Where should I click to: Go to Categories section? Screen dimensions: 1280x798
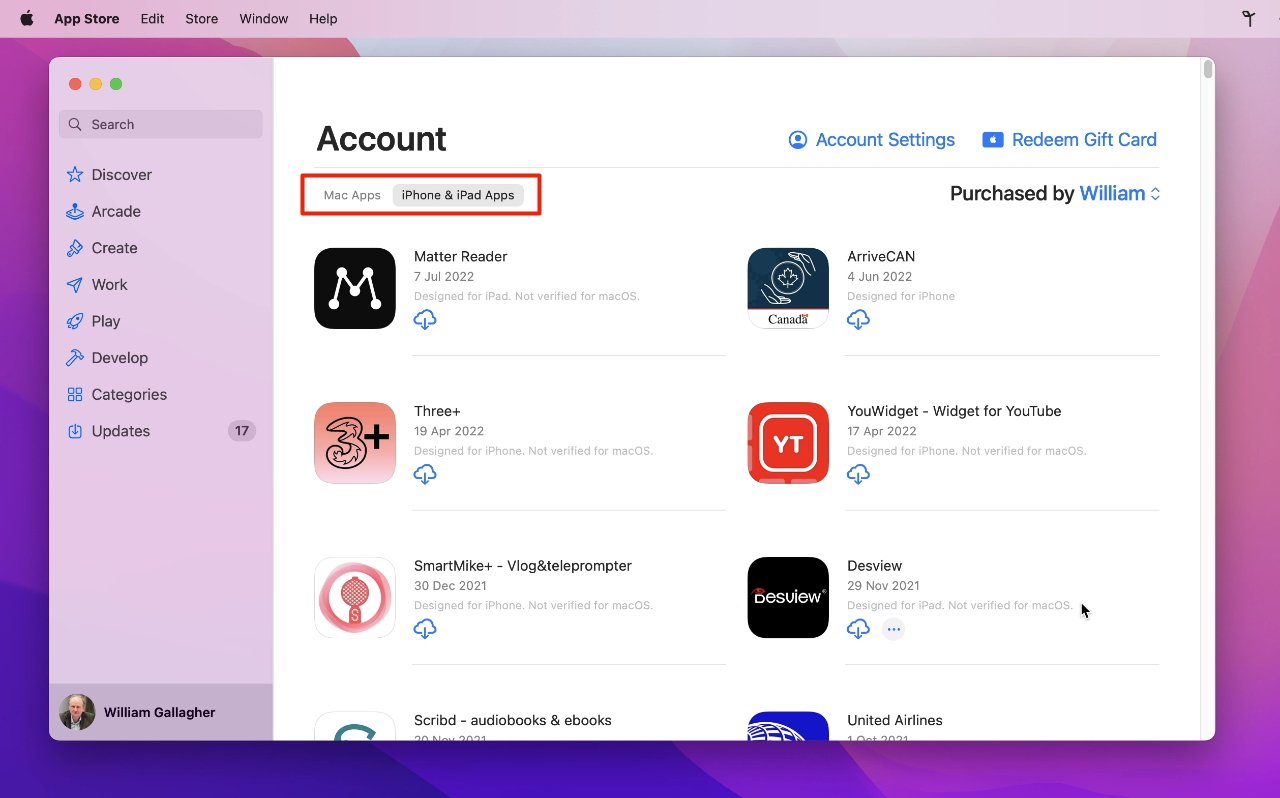pyautogui.click(x=129, y=395)
